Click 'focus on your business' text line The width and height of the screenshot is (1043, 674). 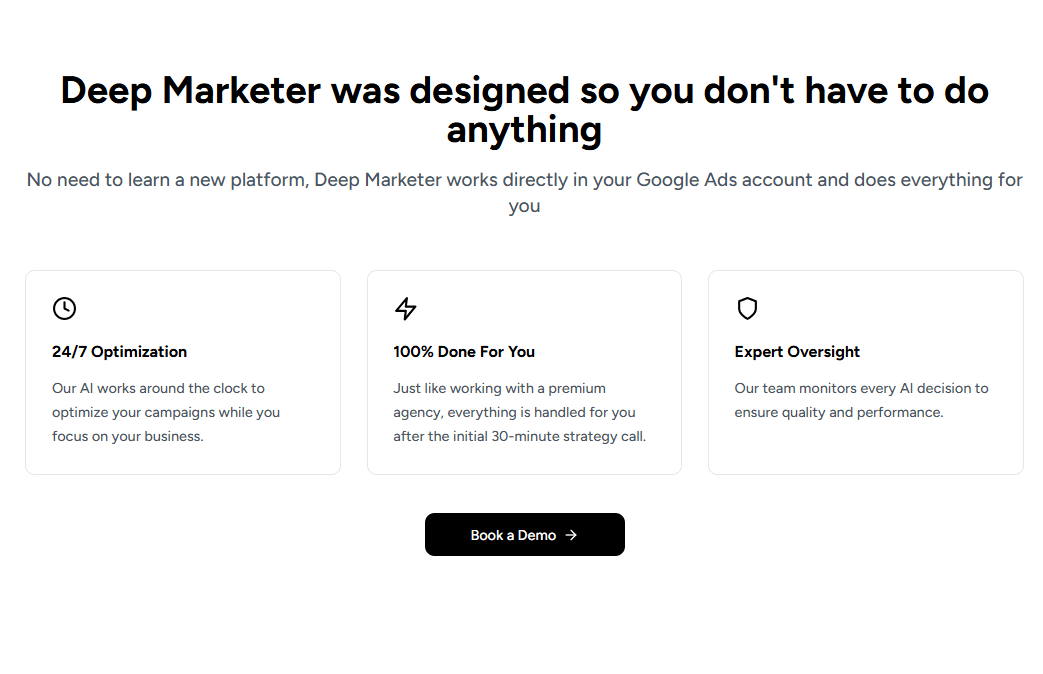127,436
